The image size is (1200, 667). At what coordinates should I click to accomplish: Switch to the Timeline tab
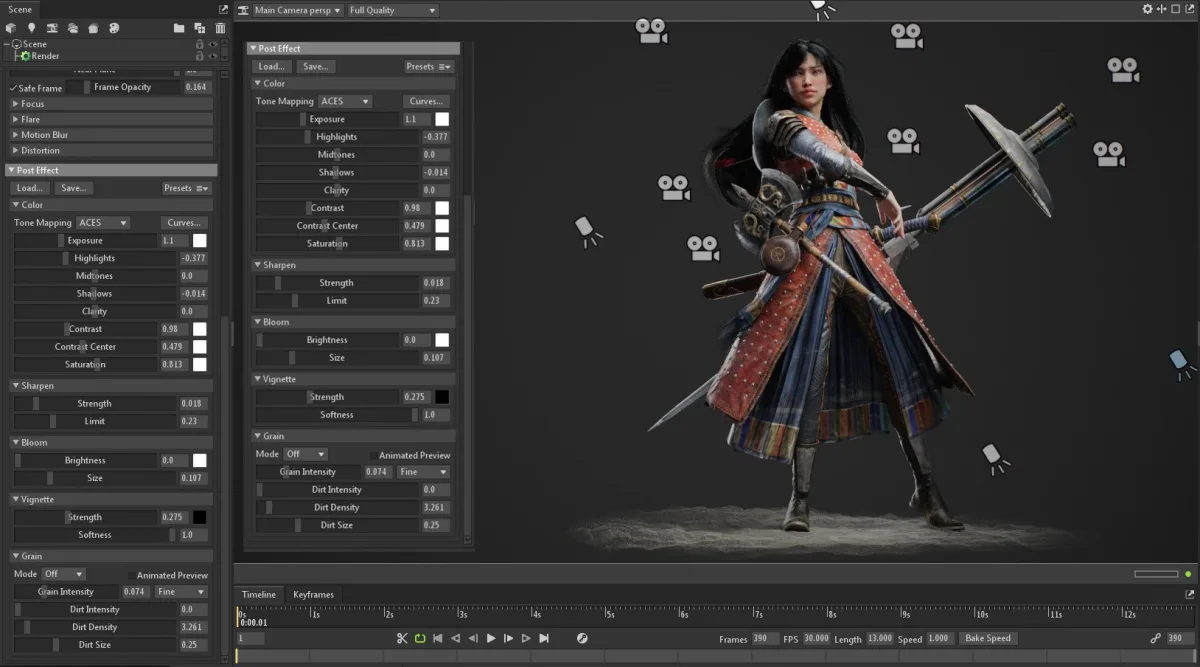(258, 594)
